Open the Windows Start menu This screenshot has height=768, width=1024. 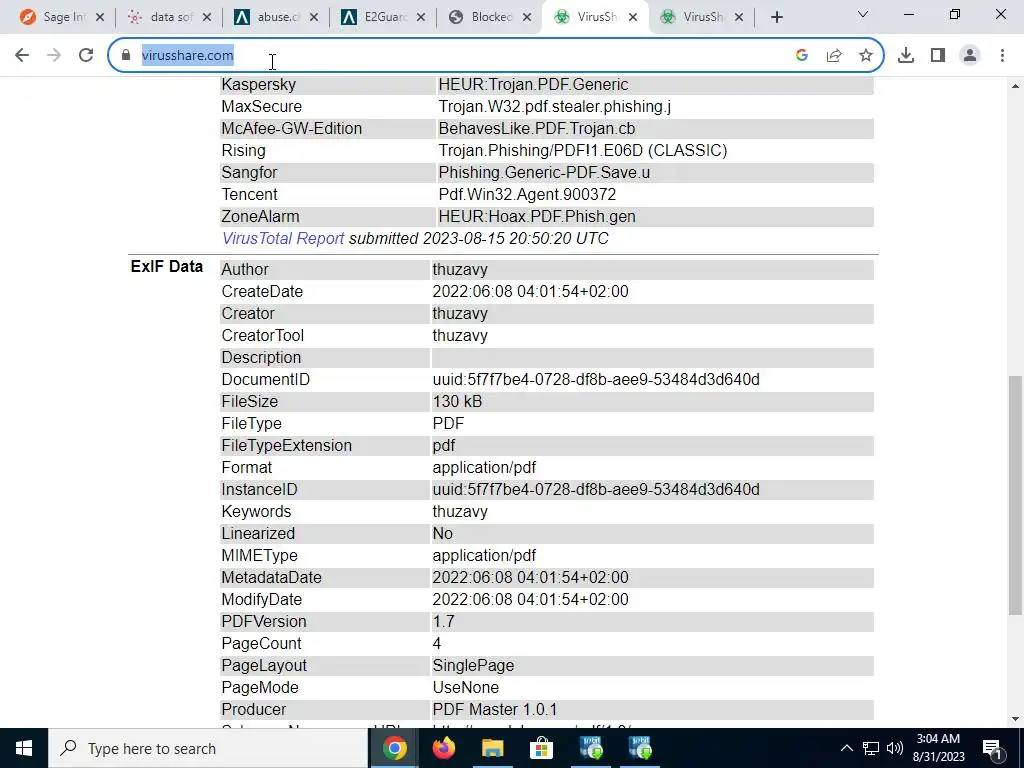(x=24, y=748)
